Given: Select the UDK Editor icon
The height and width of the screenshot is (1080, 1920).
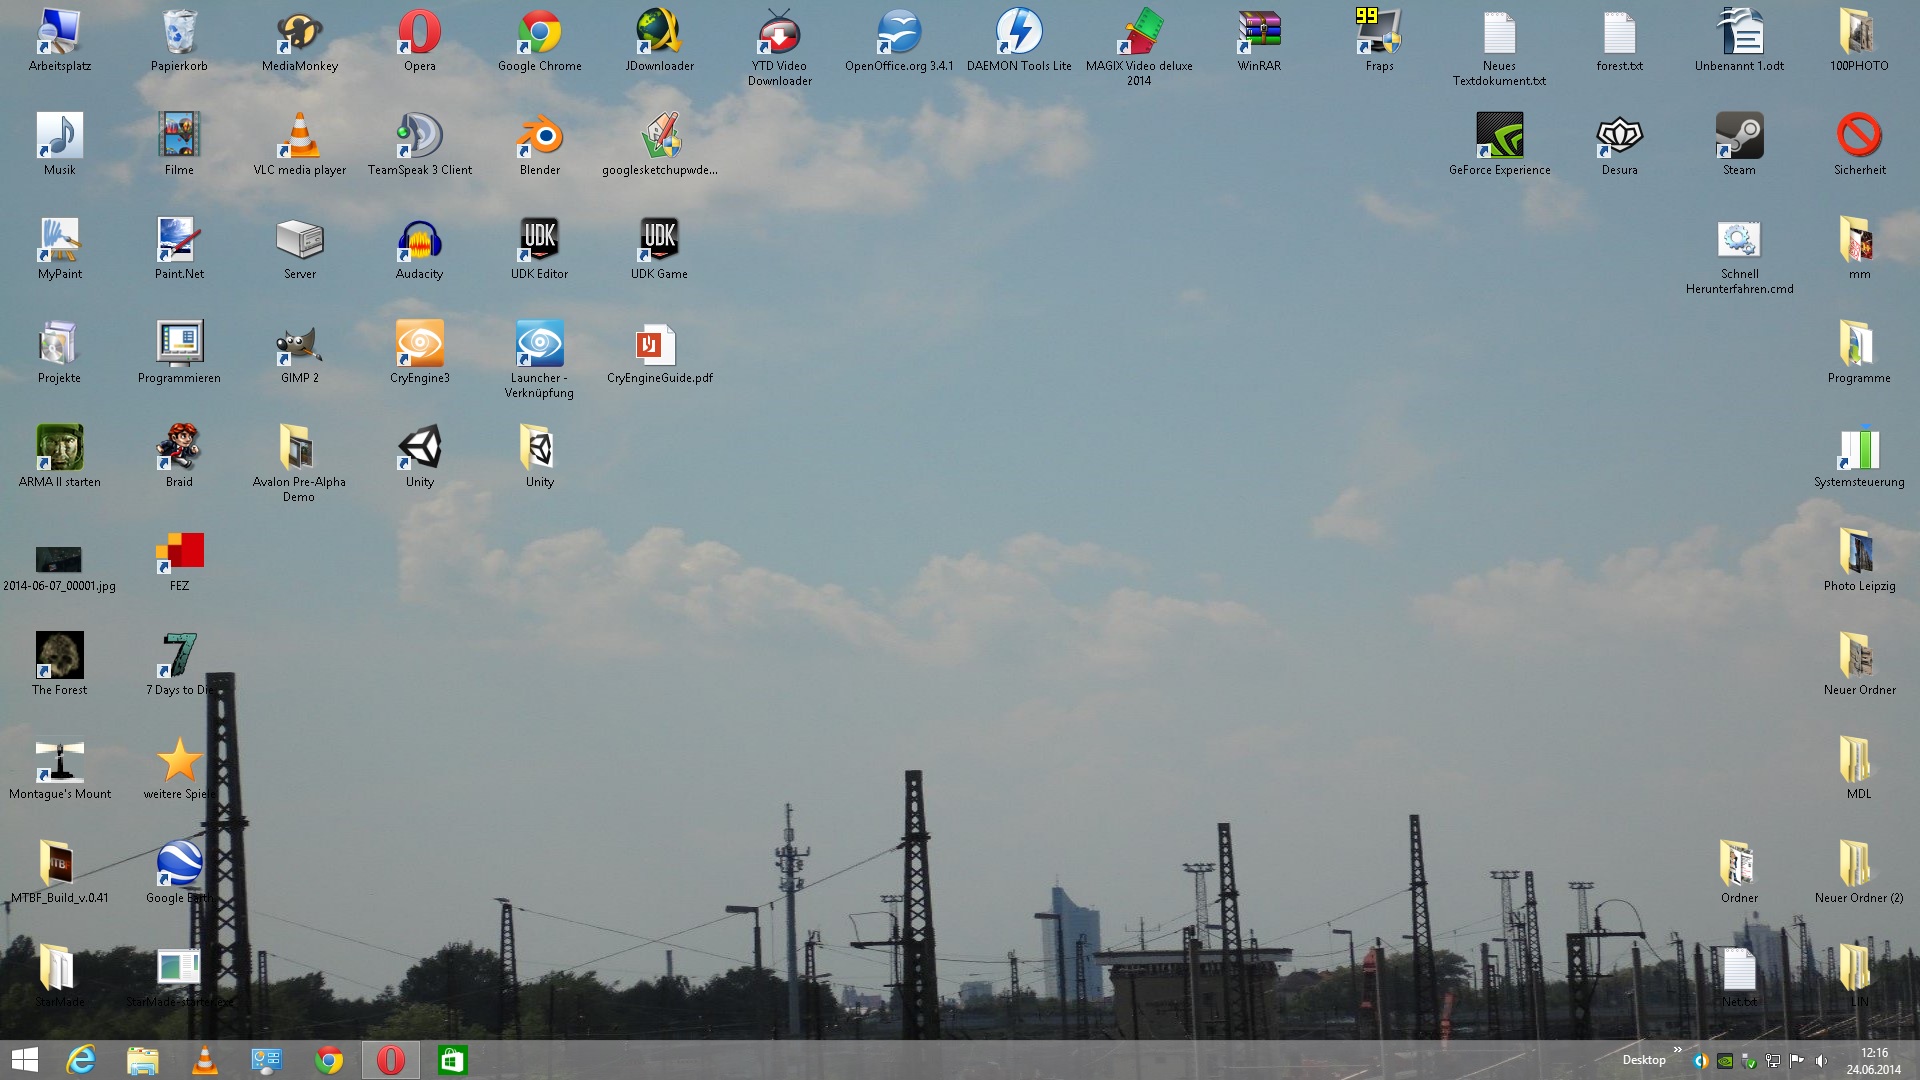Looking at the screenshot, I should 540,240.
